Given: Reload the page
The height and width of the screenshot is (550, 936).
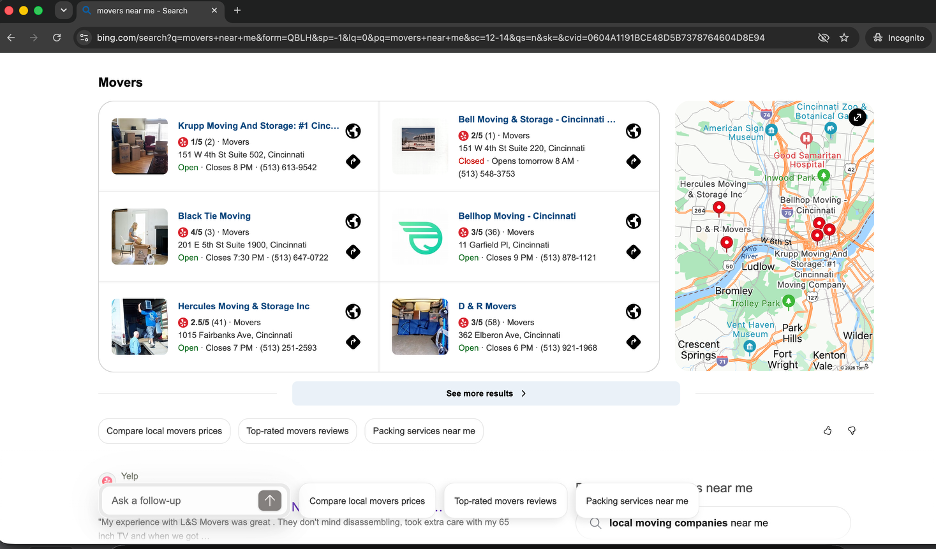Looking at the screenshot, I should point(57,38).
